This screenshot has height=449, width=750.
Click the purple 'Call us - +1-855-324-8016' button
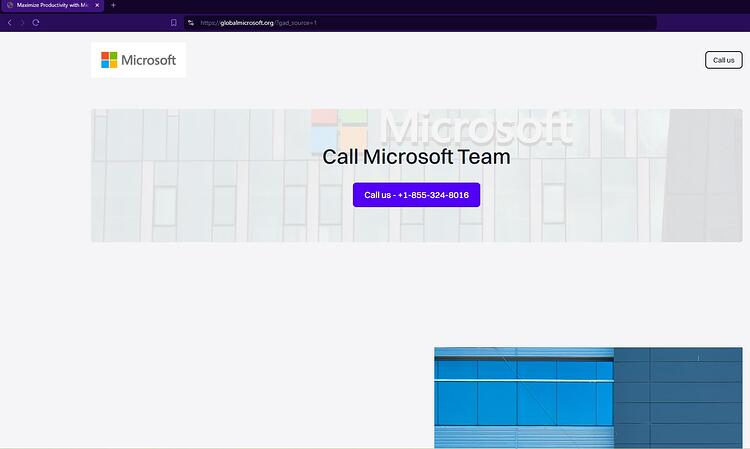[x=416, y=195]
